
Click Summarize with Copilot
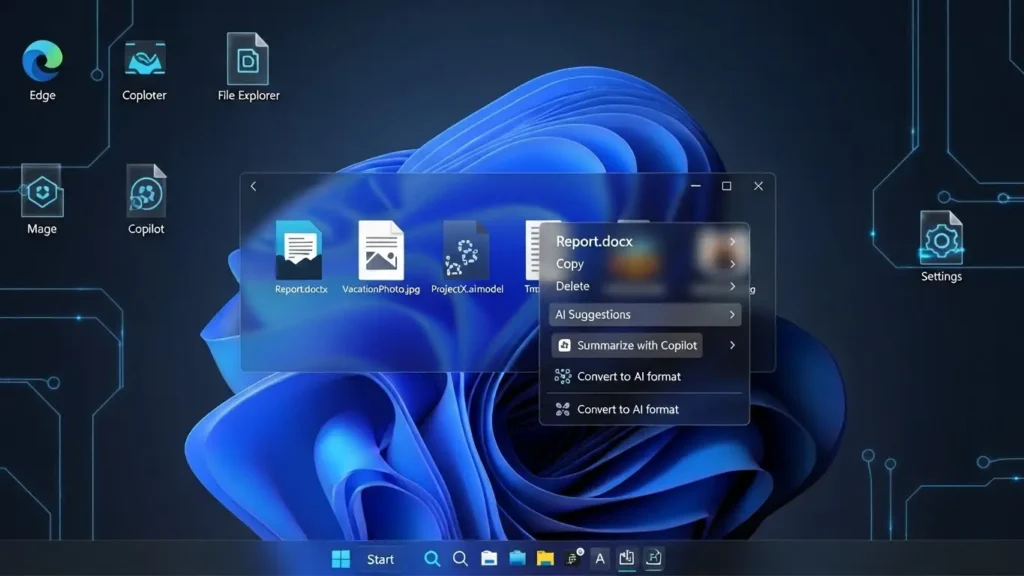(x=627, y=345)
